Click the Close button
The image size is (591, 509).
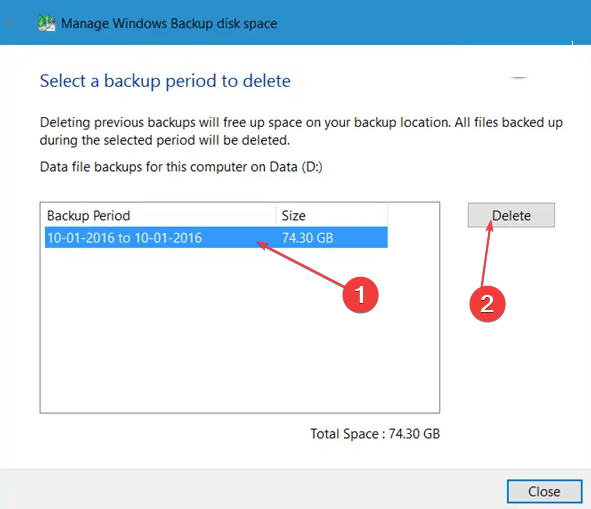(x=545, y=491)
